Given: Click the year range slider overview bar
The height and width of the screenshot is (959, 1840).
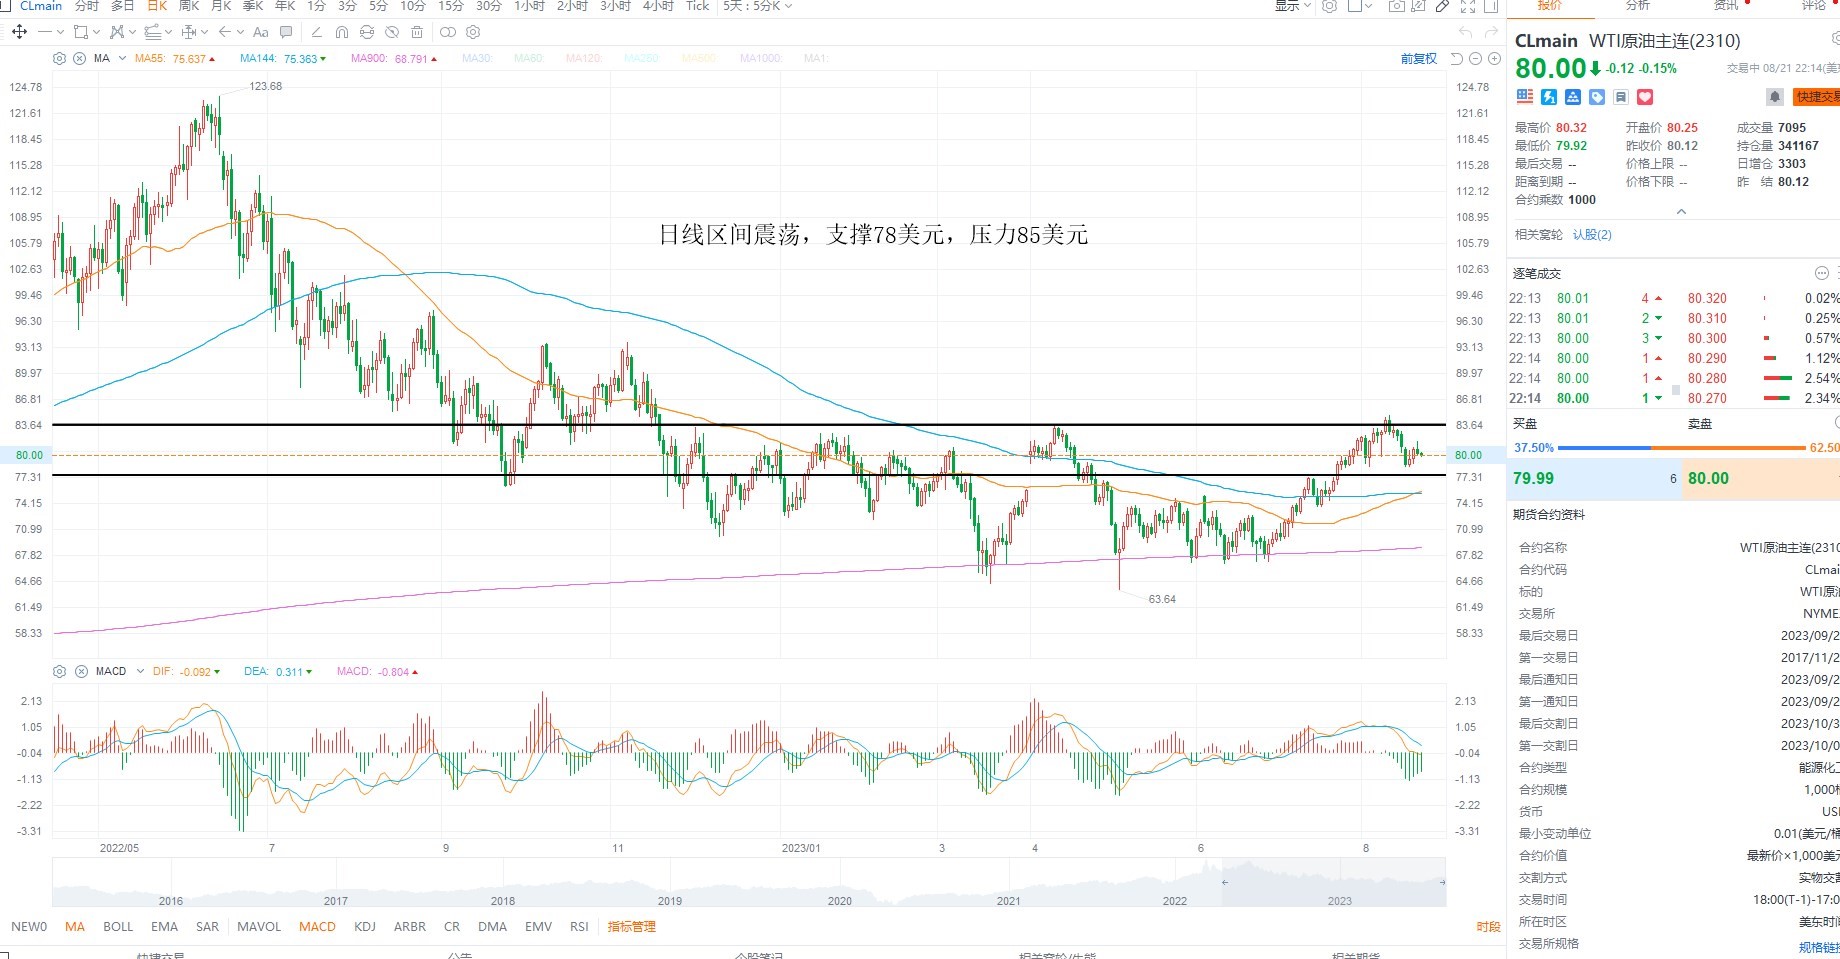Looking at the screenshot, I should 749,882.
